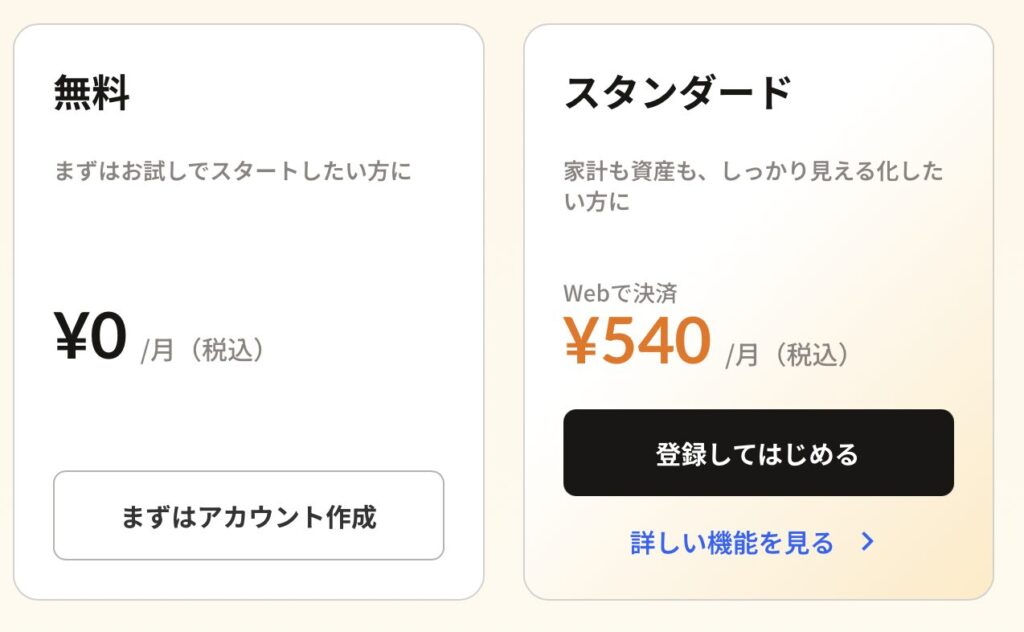Viewport: 1024px width, 632px height.
Task: Click the 0 digit in the free price
Action: point(108,337)
